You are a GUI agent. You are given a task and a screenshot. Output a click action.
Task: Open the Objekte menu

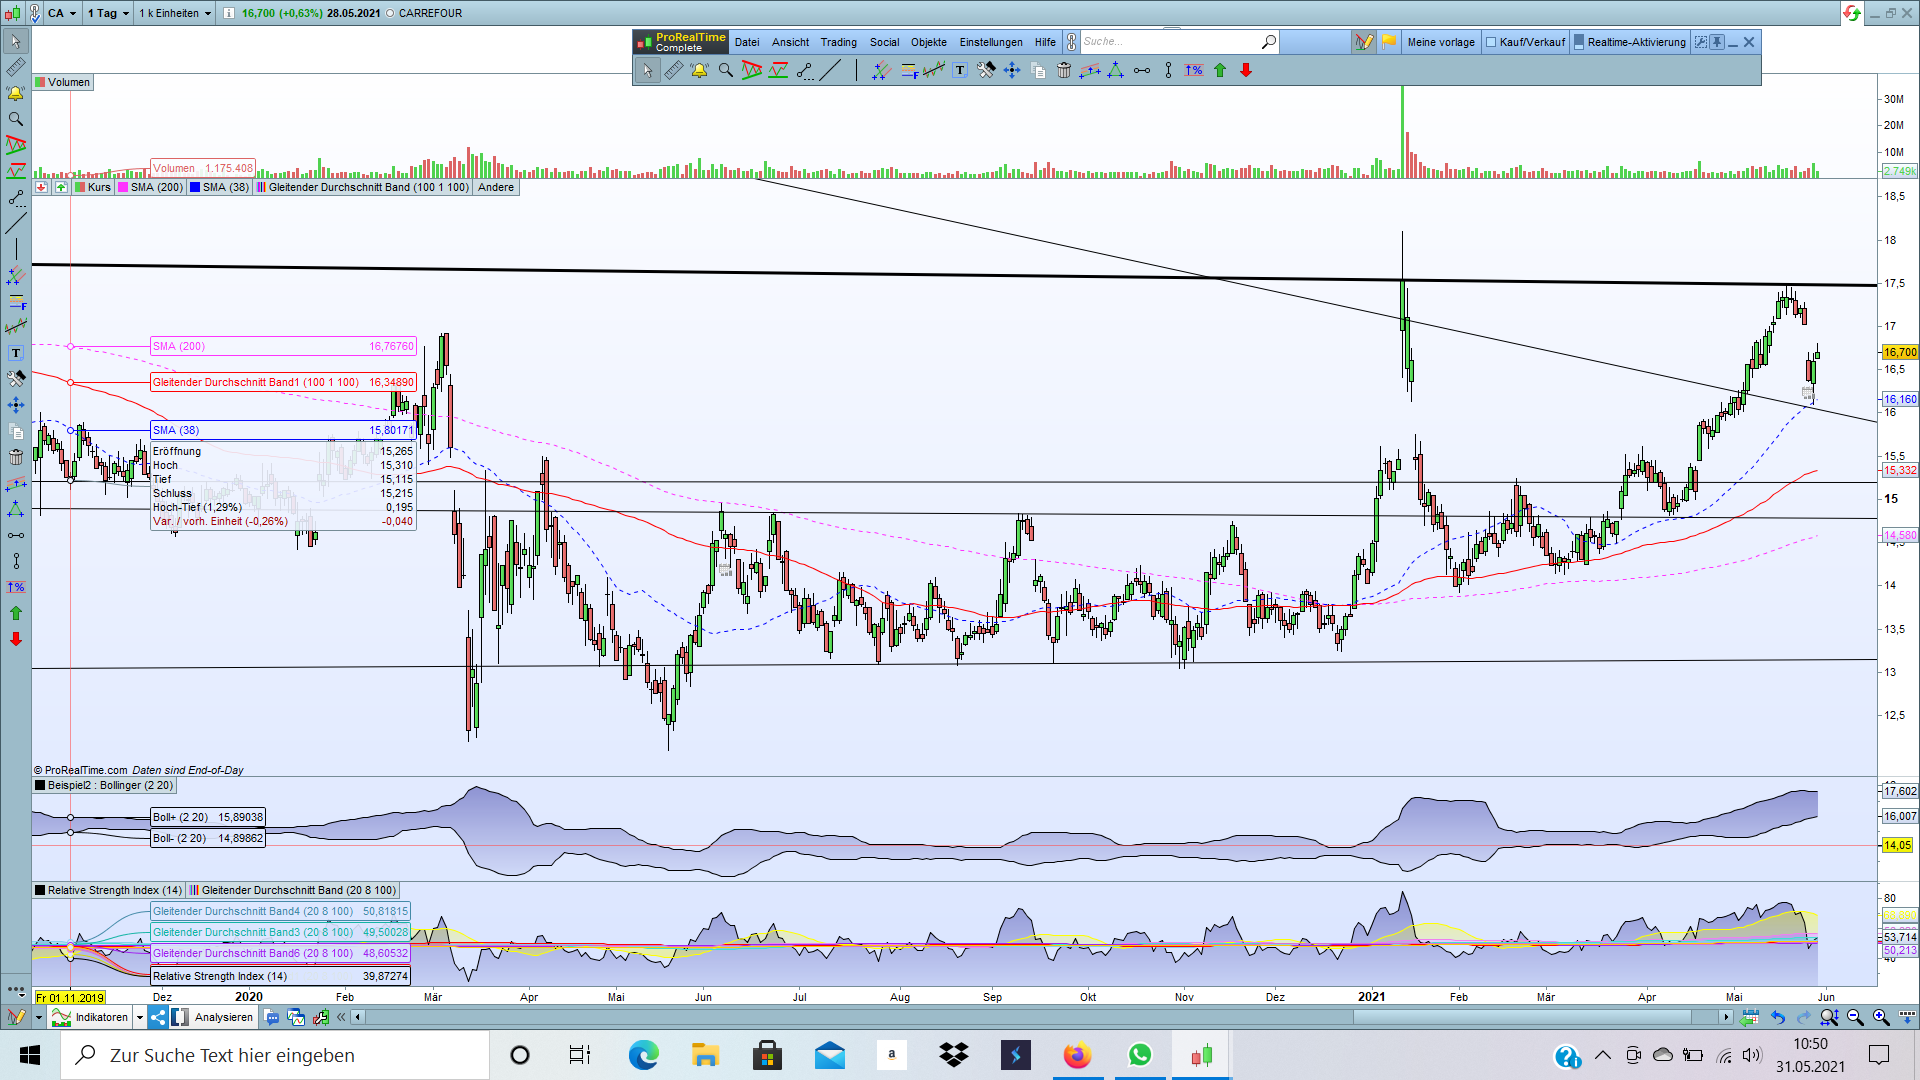pos(929,42)
